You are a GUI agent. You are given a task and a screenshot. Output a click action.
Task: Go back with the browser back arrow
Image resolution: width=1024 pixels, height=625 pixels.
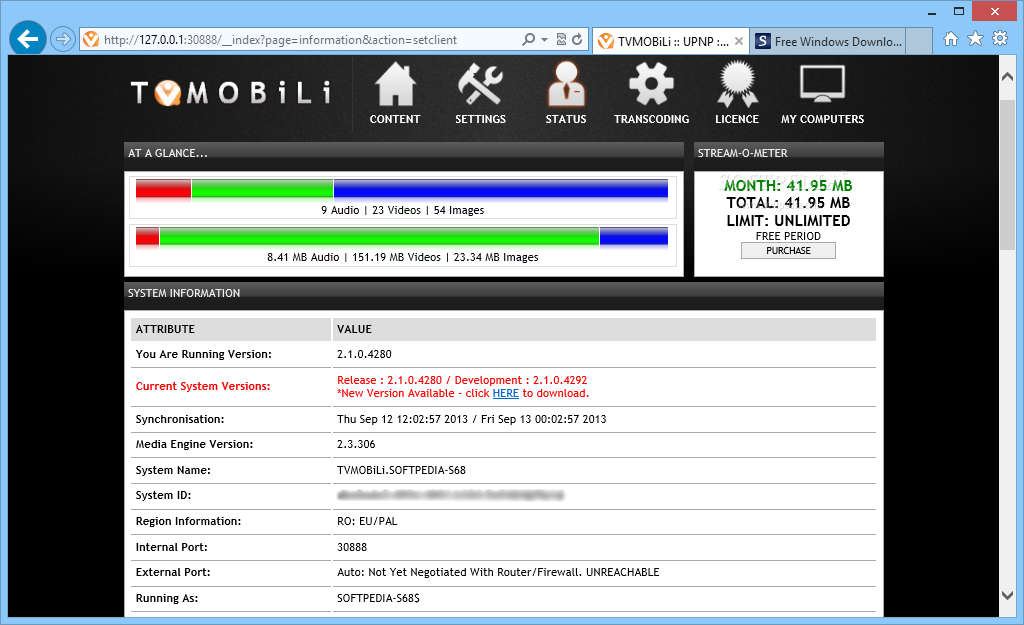[27, 39]
